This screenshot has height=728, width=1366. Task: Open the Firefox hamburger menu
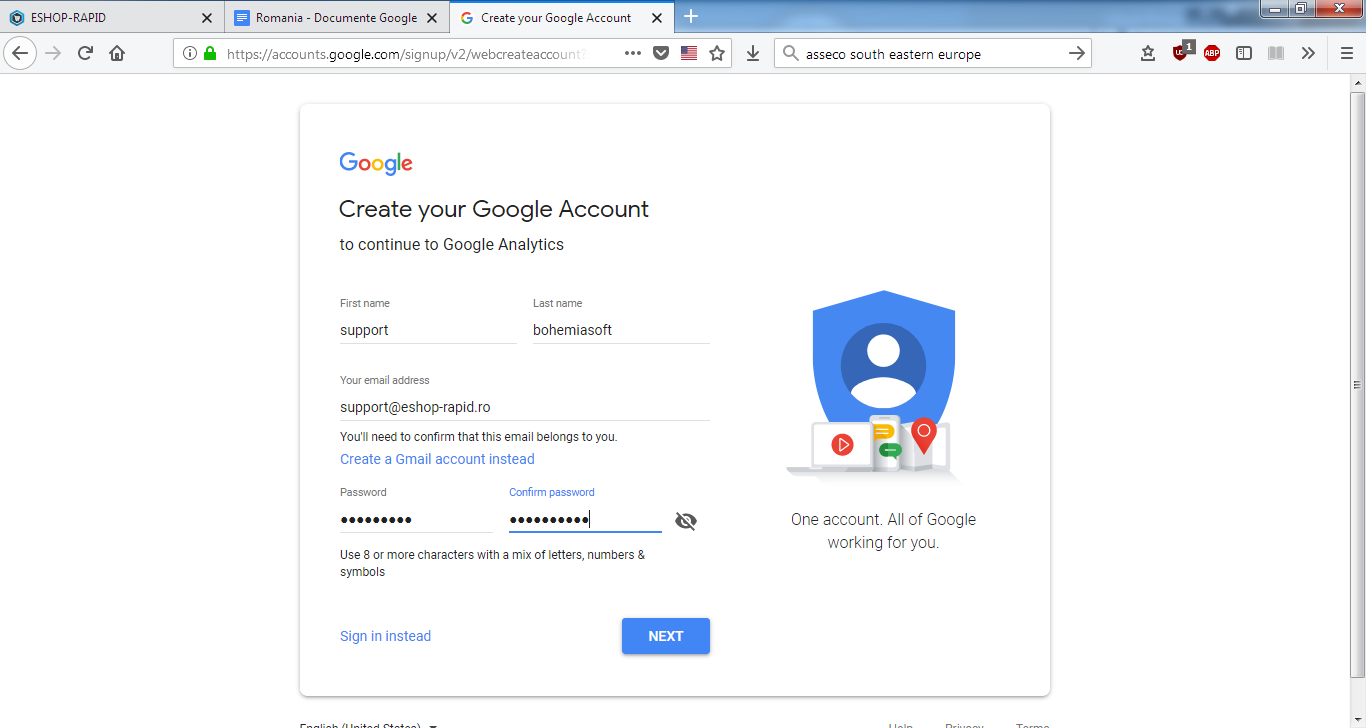coord(1347,54)
